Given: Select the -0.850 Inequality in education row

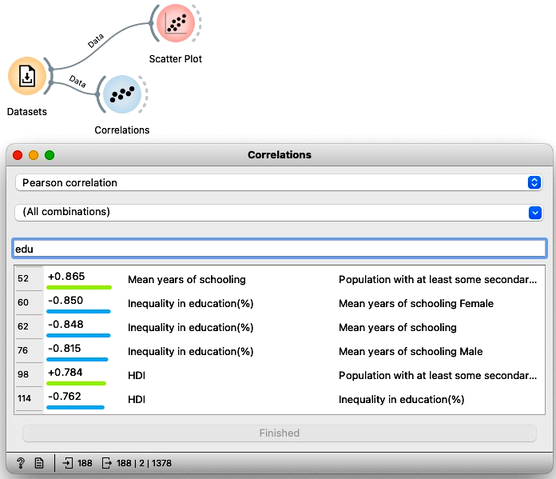Looking at the screenshot, I should [x=279, y=303].
